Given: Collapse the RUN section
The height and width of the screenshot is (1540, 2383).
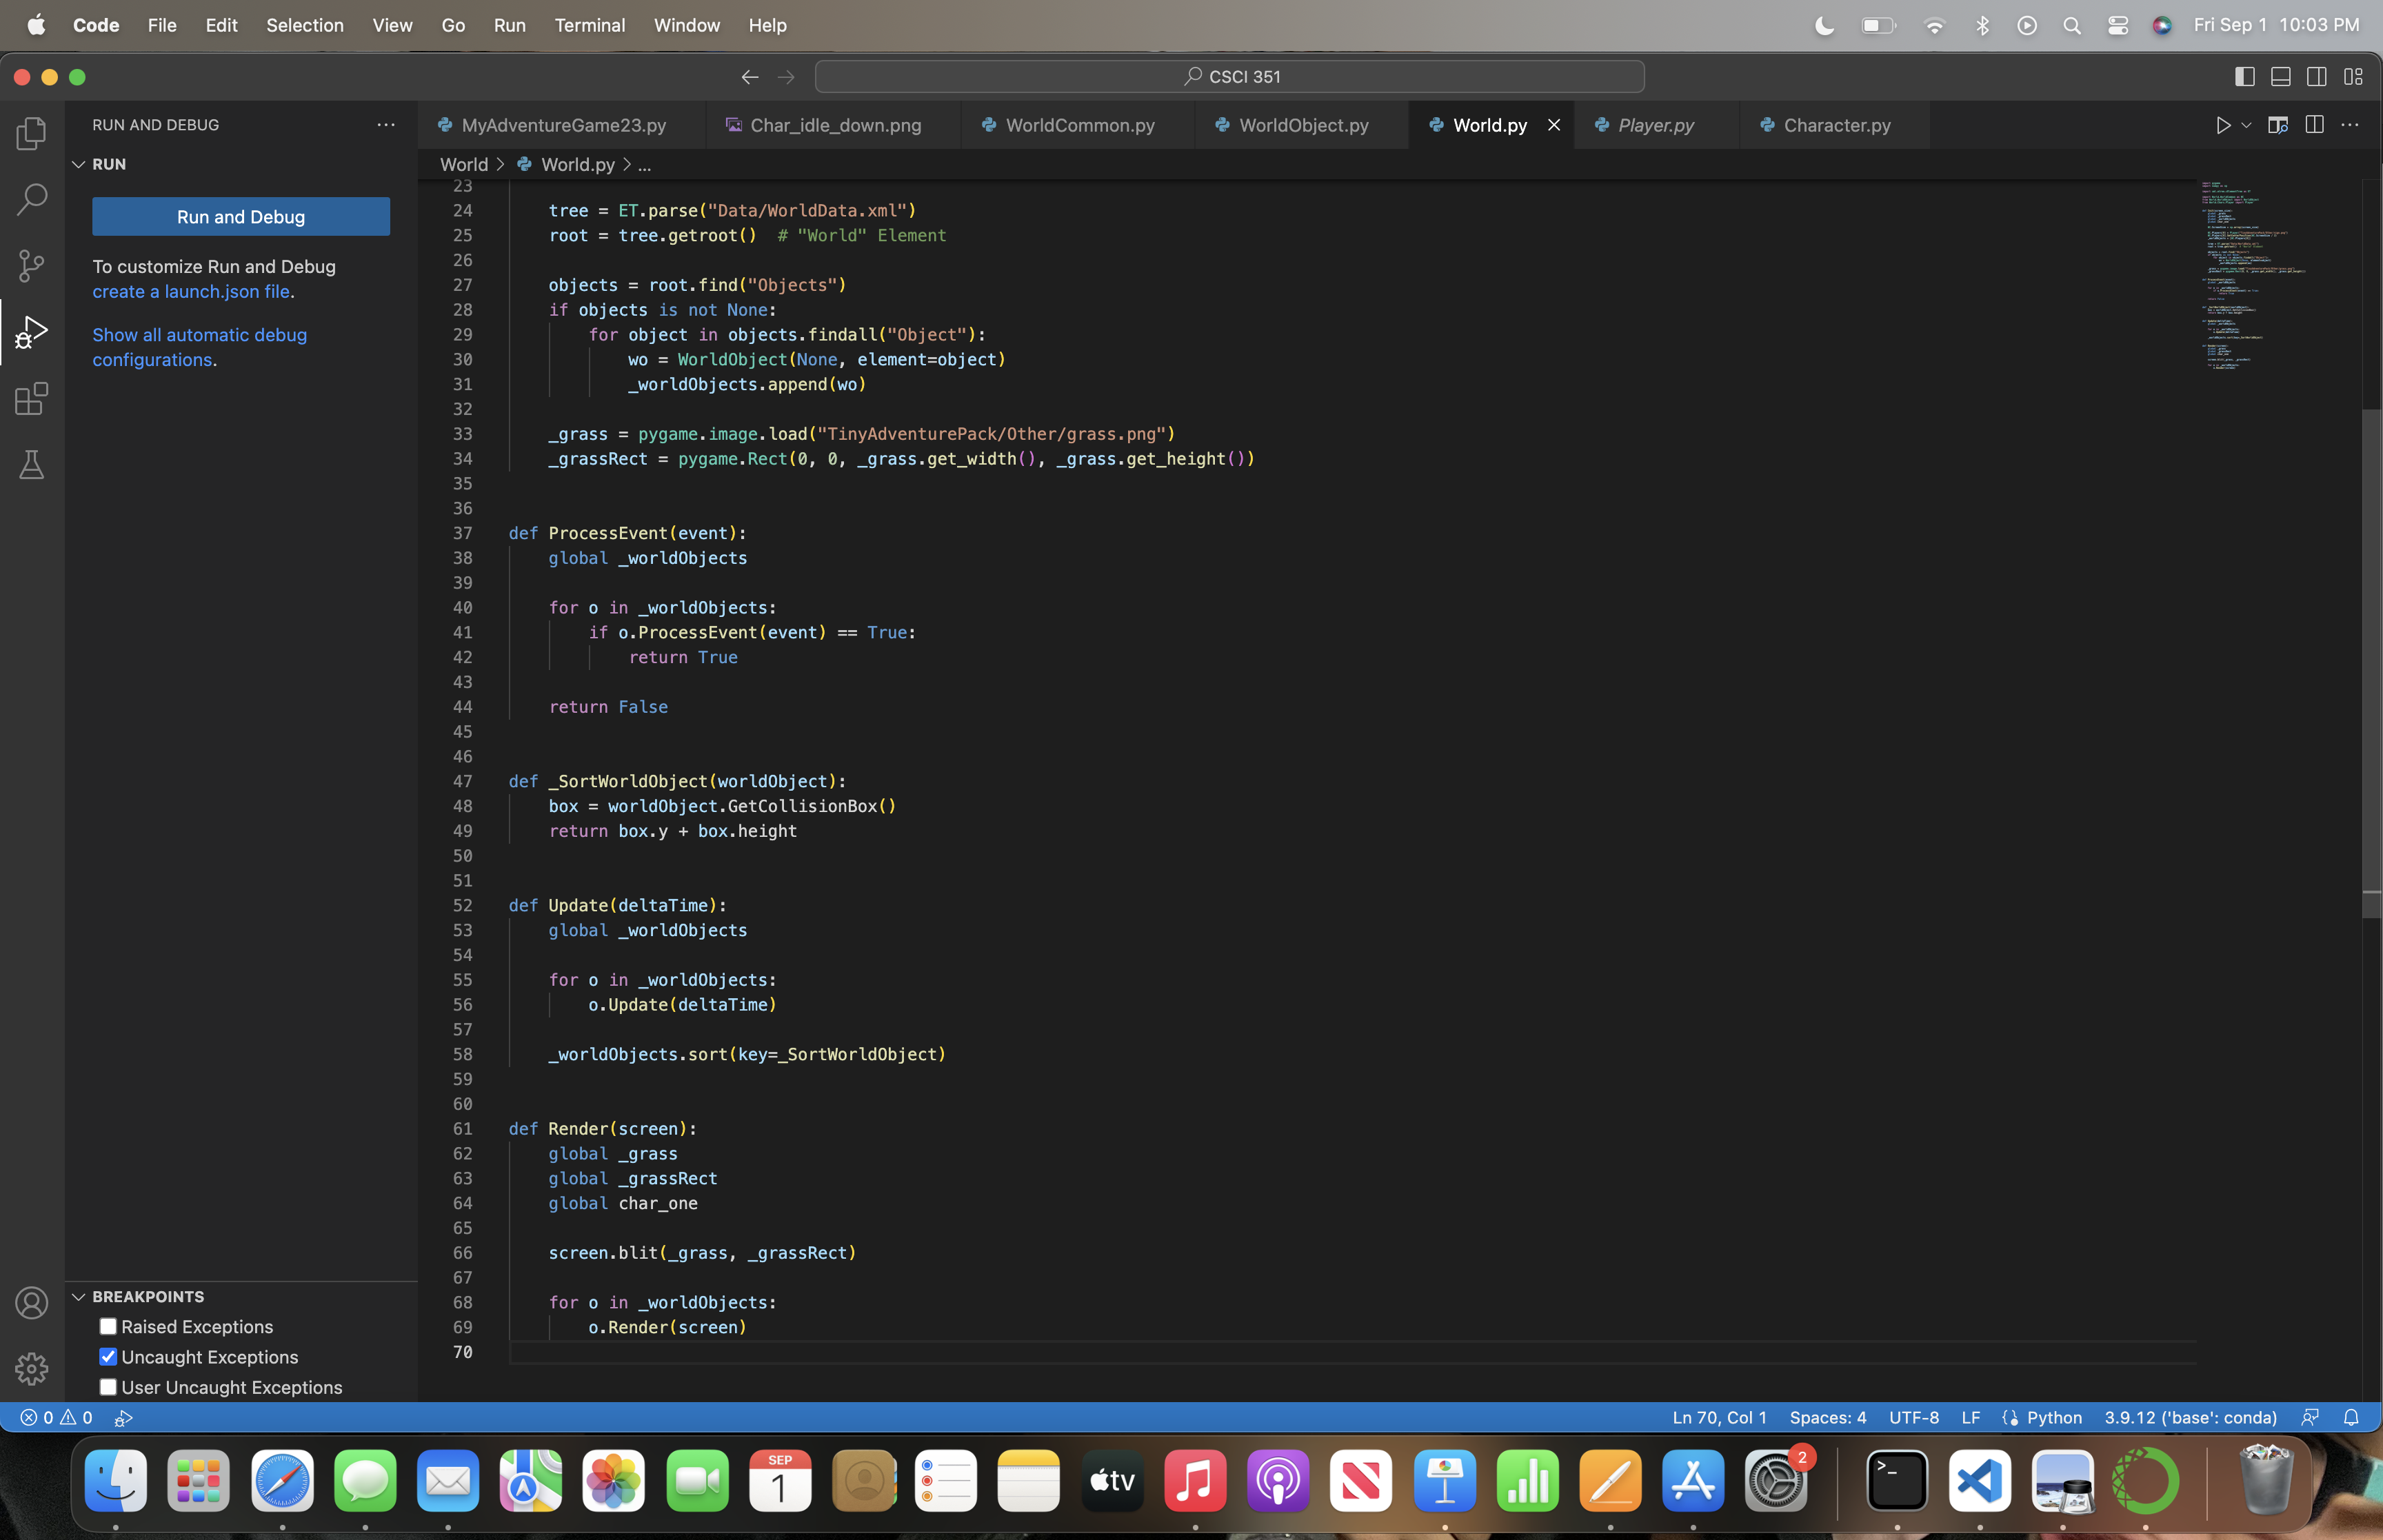Looking at the screenshot, I should pos(79,164).
